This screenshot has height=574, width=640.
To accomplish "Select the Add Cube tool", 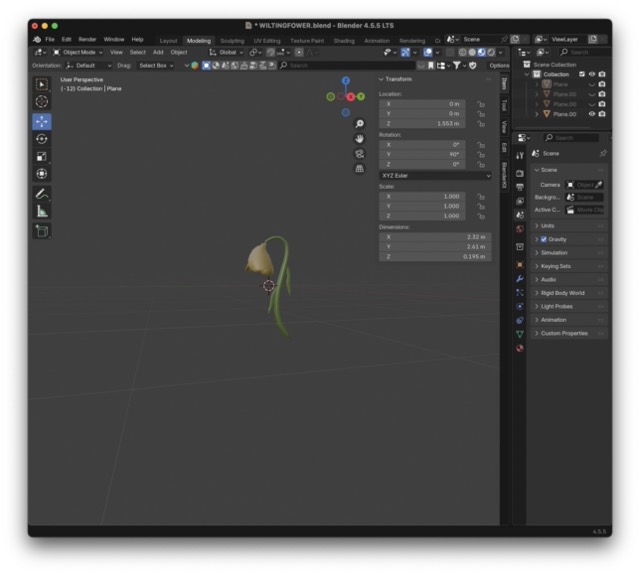I will click(x=42, y=231).
